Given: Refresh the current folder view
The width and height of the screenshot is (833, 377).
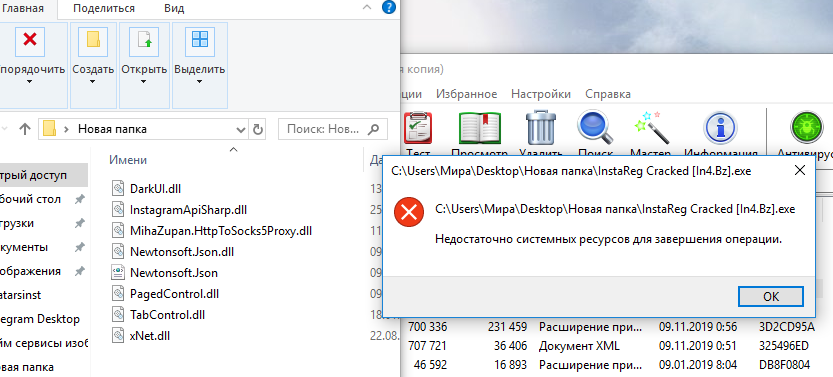Looking at the screenshot, I should tap(257, 129).
